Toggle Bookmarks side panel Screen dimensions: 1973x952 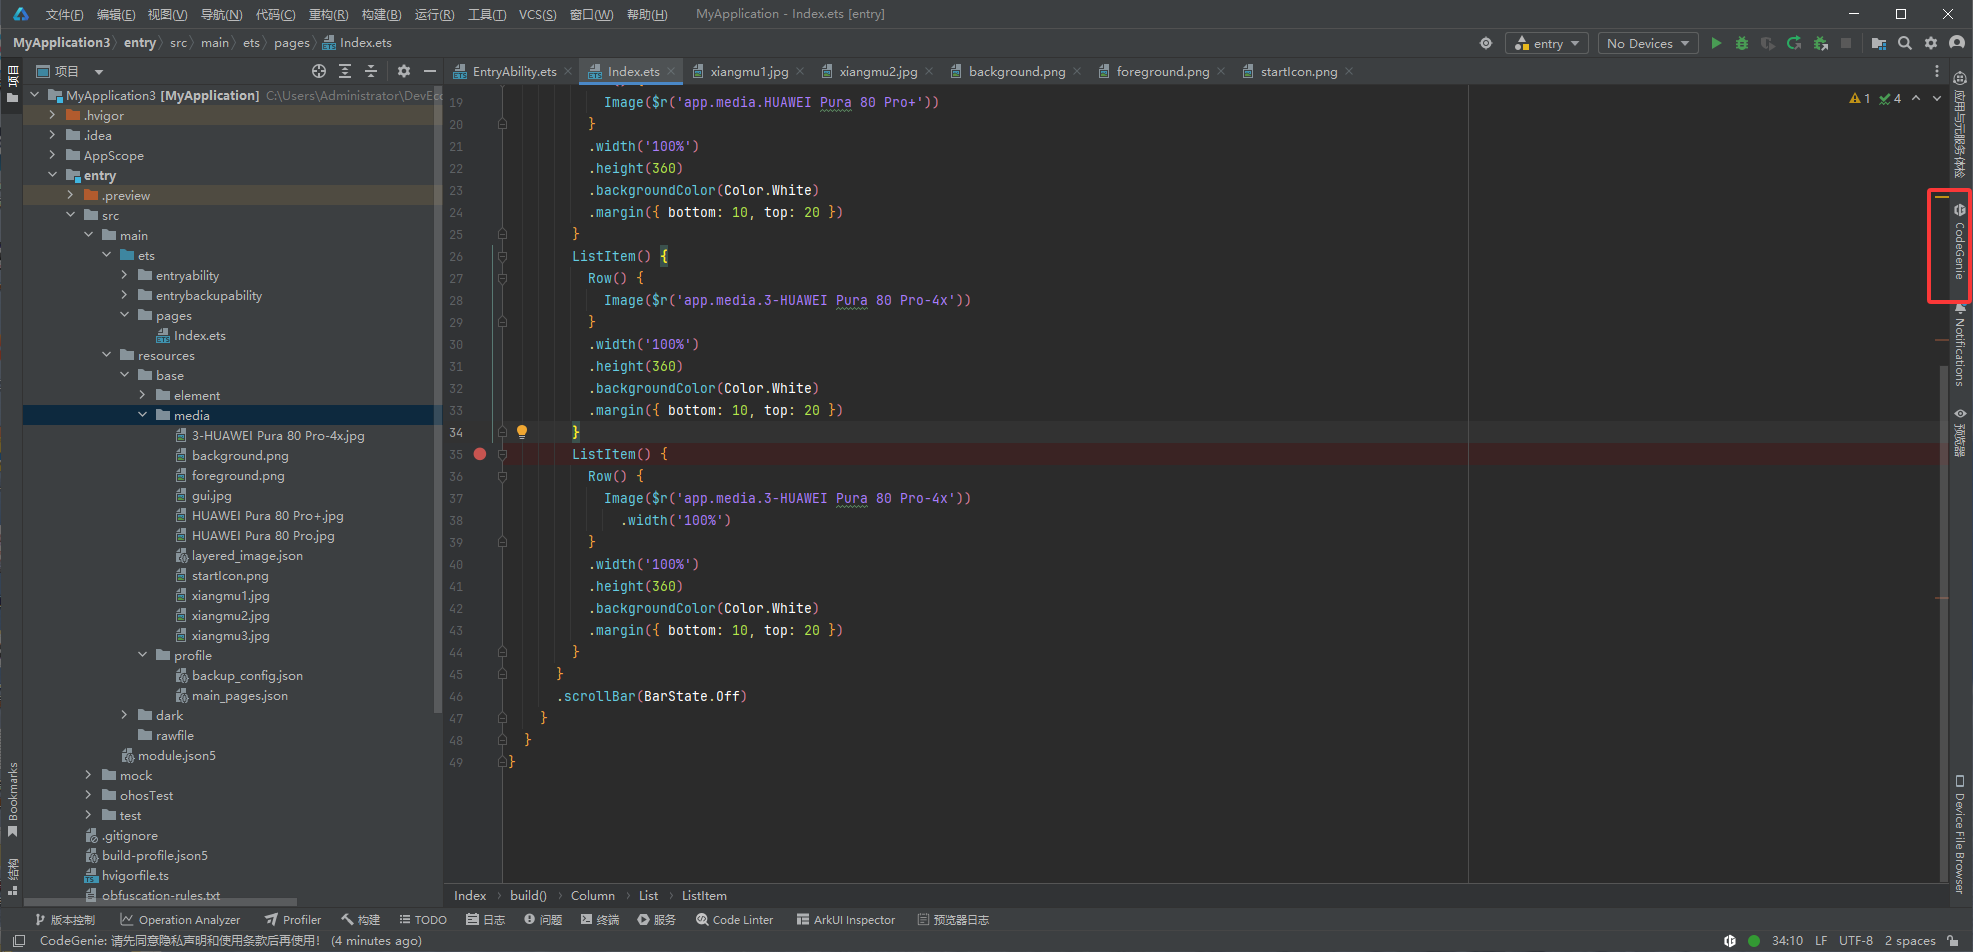13,799
